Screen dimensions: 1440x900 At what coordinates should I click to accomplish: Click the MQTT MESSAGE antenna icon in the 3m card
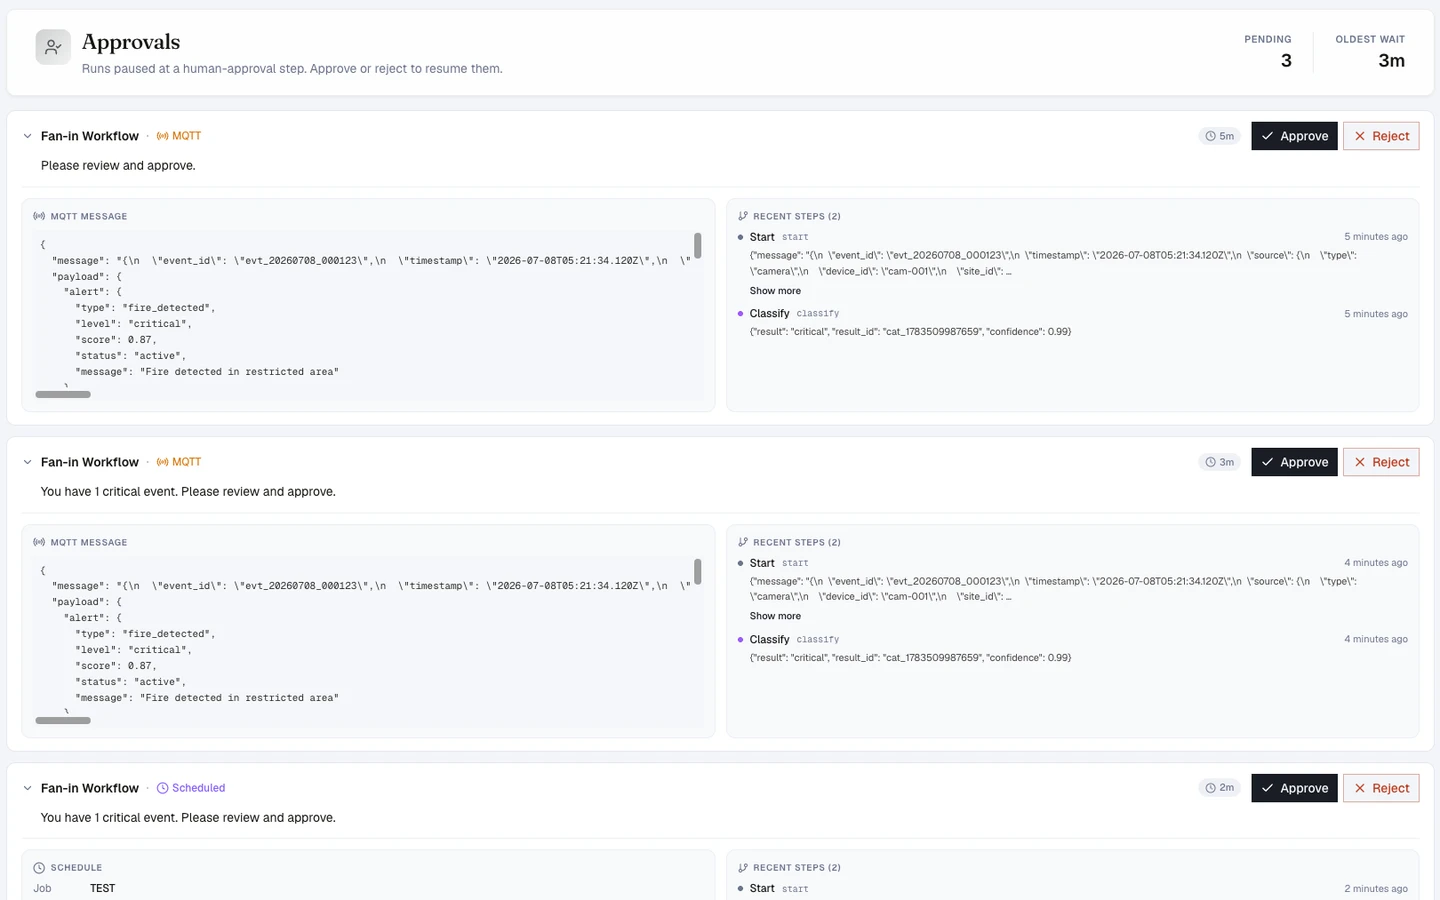pyautogui.click(x=39, y=542)
